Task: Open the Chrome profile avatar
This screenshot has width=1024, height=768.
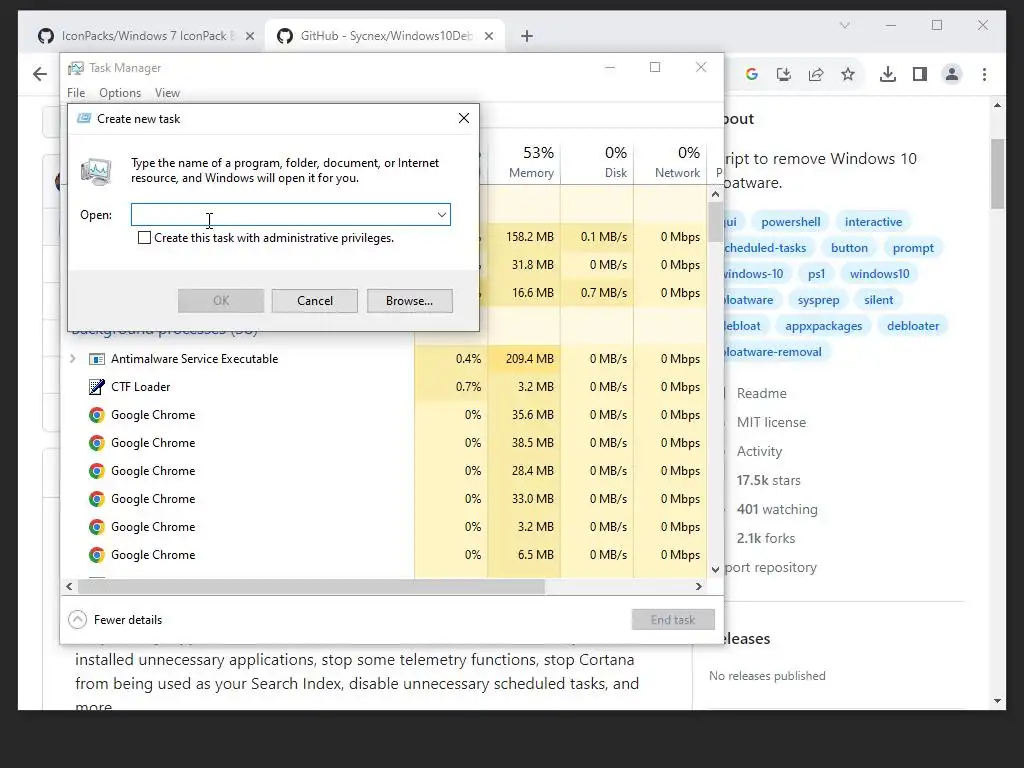Action: tap(952, 74)
